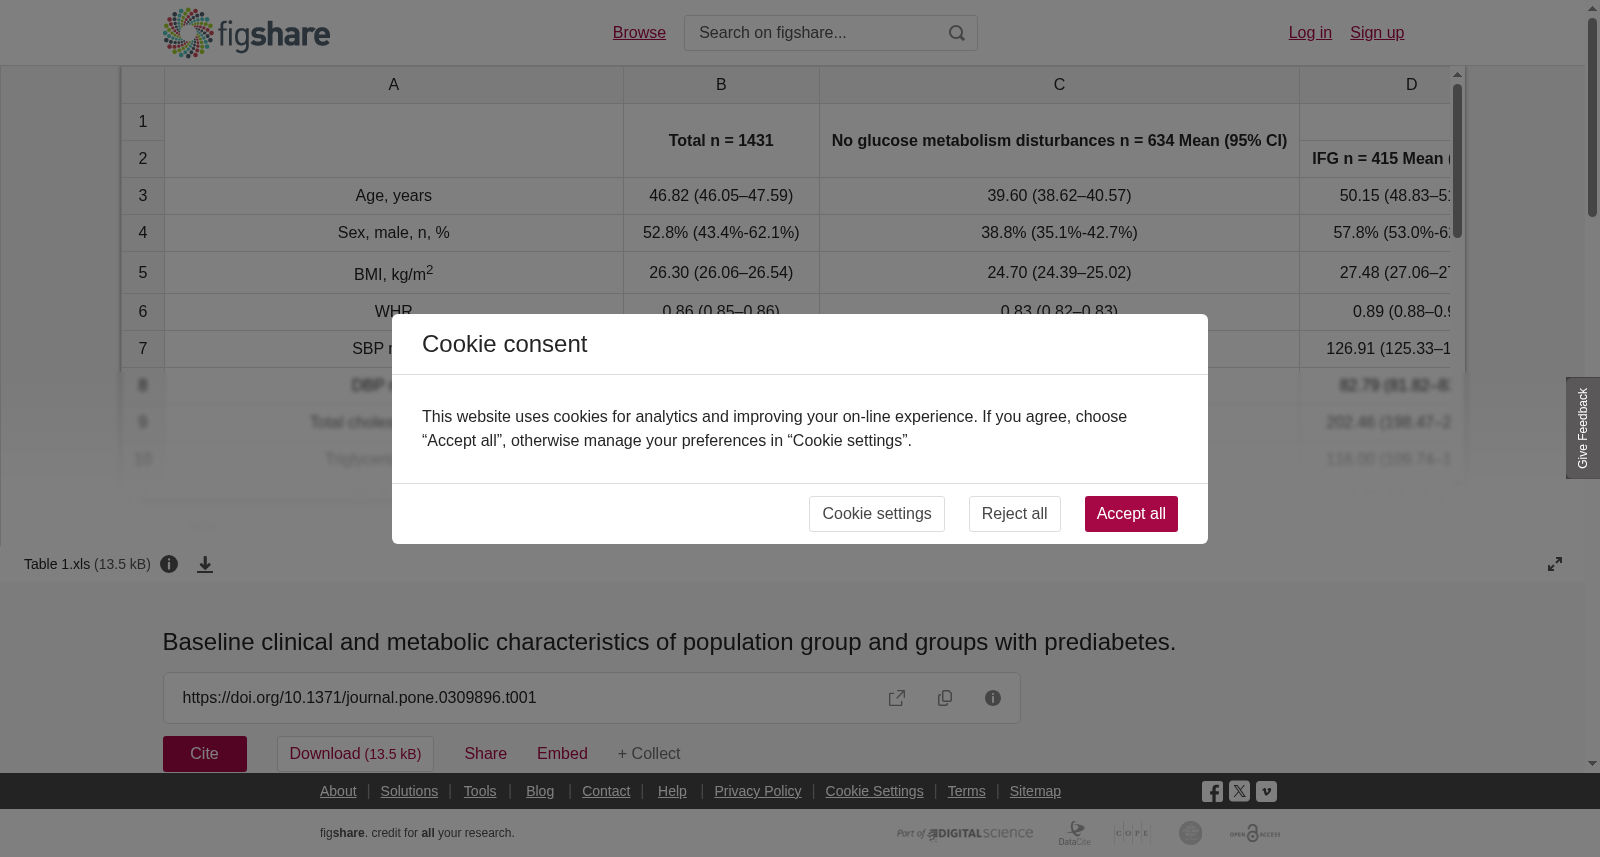Open file info icon beside Table 1.xls
This screenshot has width=1600, height=857.
169,564
